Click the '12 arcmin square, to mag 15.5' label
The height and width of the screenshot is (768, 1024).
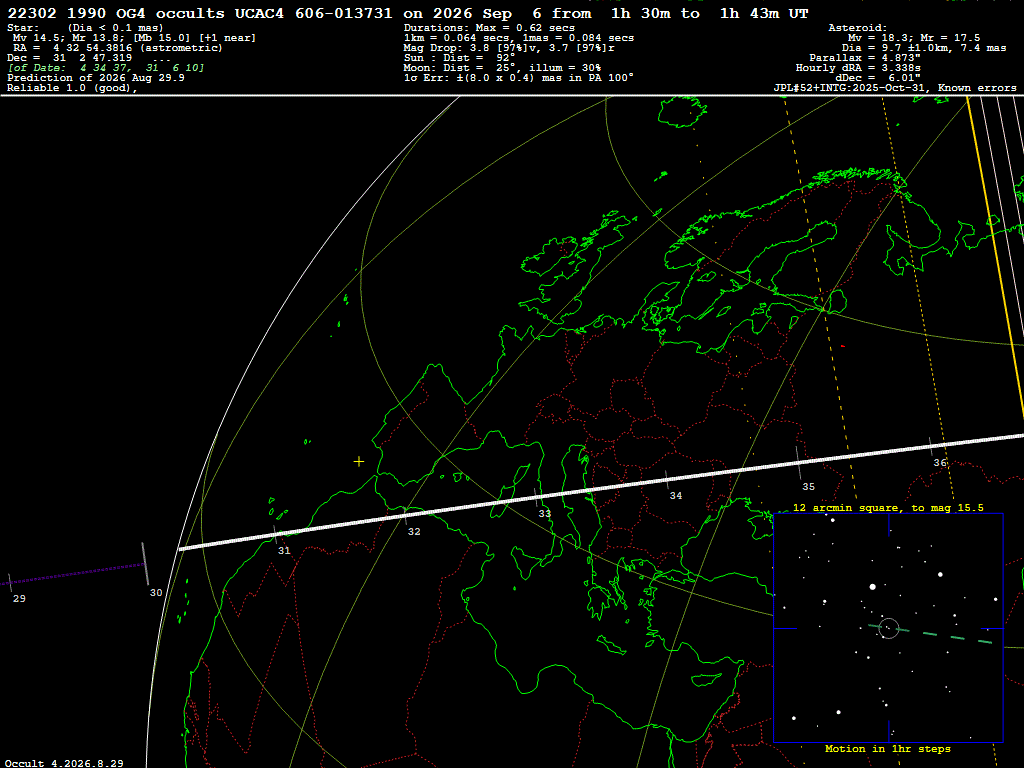(x=888, y=507)
